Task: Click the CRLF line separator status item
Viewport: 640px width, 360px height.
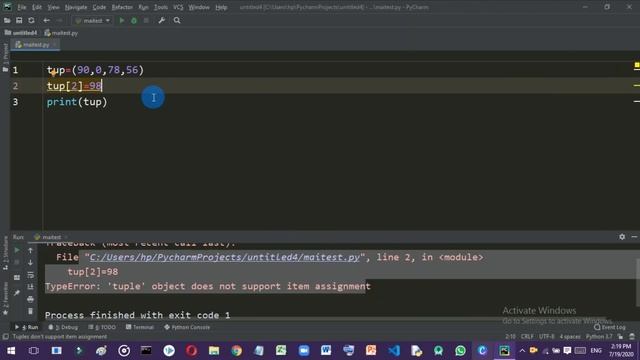Action: [527, 337]
